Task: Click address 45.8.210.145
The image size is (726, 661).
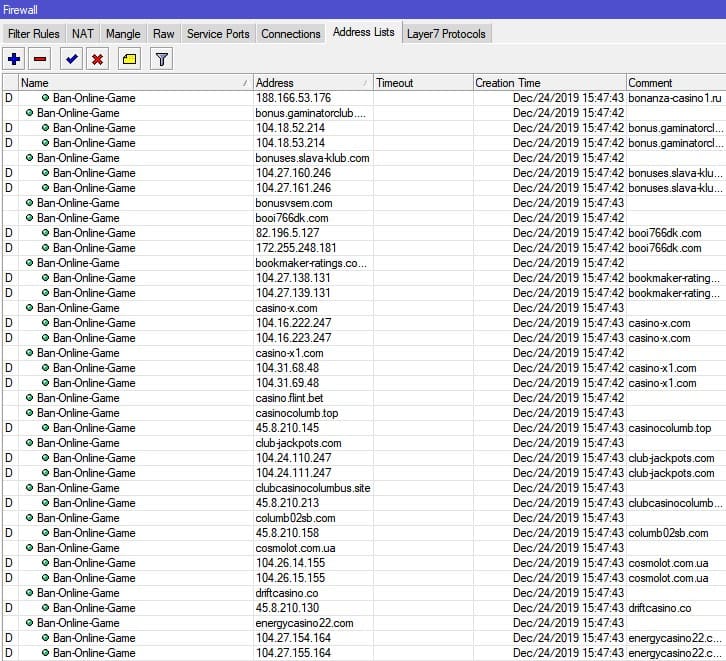Action: pos(288,428)
